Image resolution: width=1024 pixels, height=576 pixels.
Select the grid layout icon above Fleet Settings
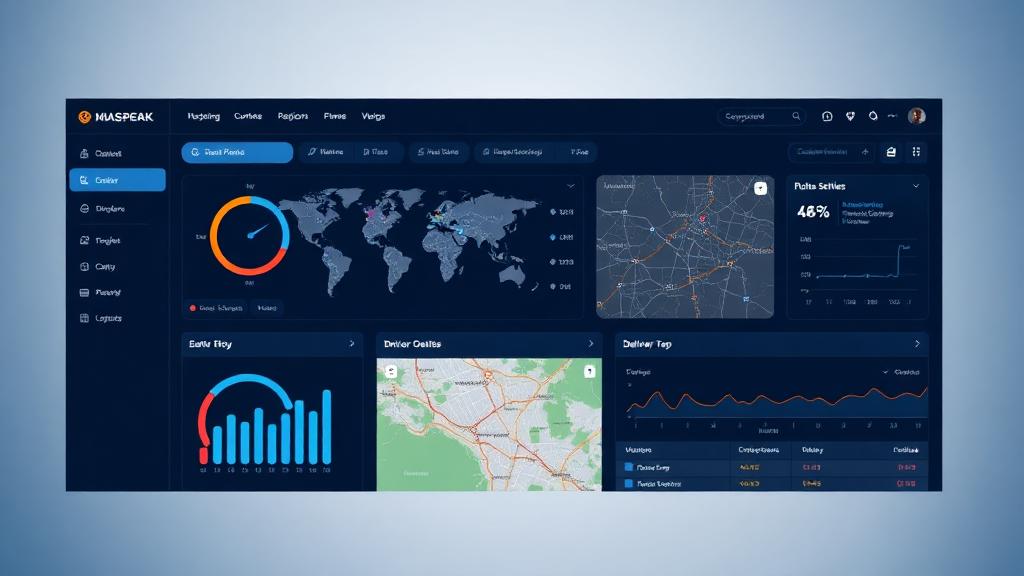(x=915, y=152)
